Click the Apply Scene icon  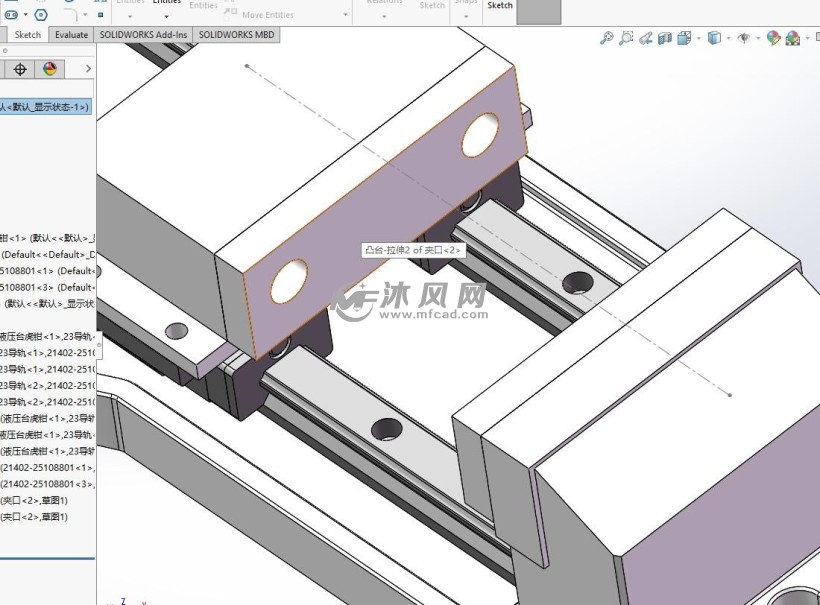click(793, 38)
